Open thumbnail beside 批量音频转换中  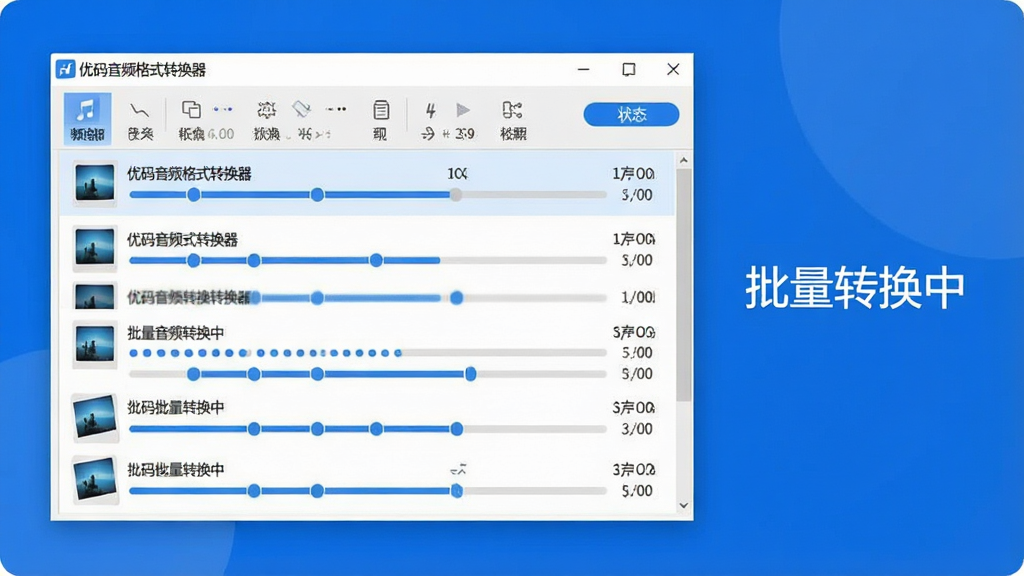point(95,344)
